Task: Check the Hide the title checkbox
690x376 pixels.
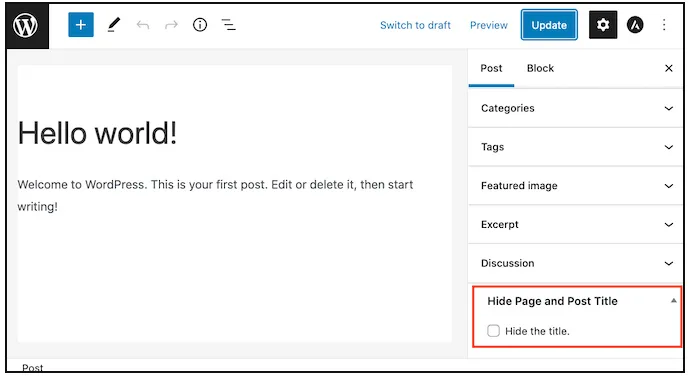Action: point(493,331)
